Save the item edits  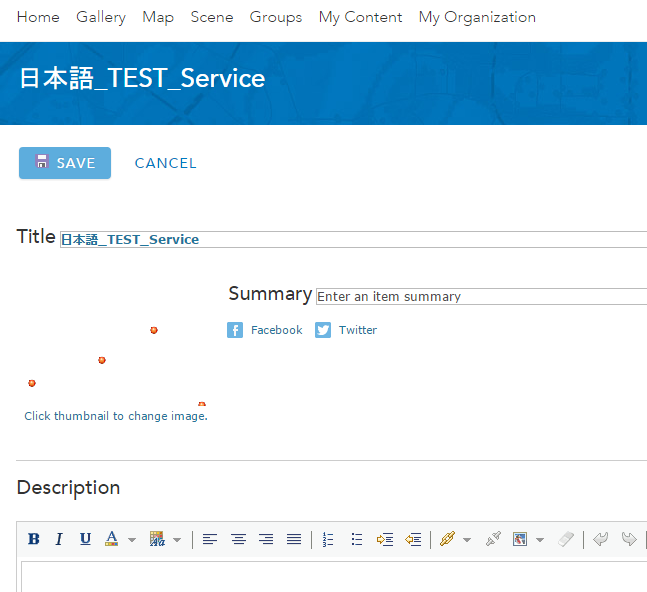[65, 163]
